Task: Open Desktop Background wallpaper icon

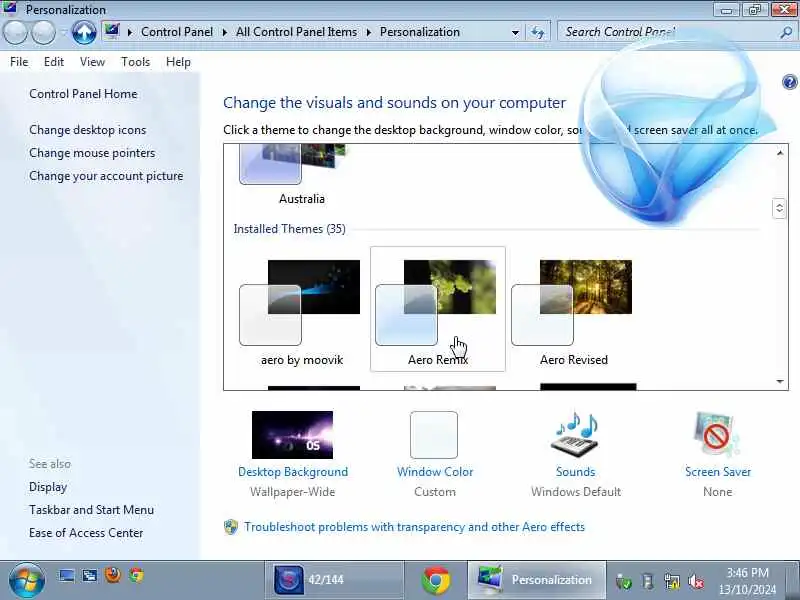Action: (292, 435)
